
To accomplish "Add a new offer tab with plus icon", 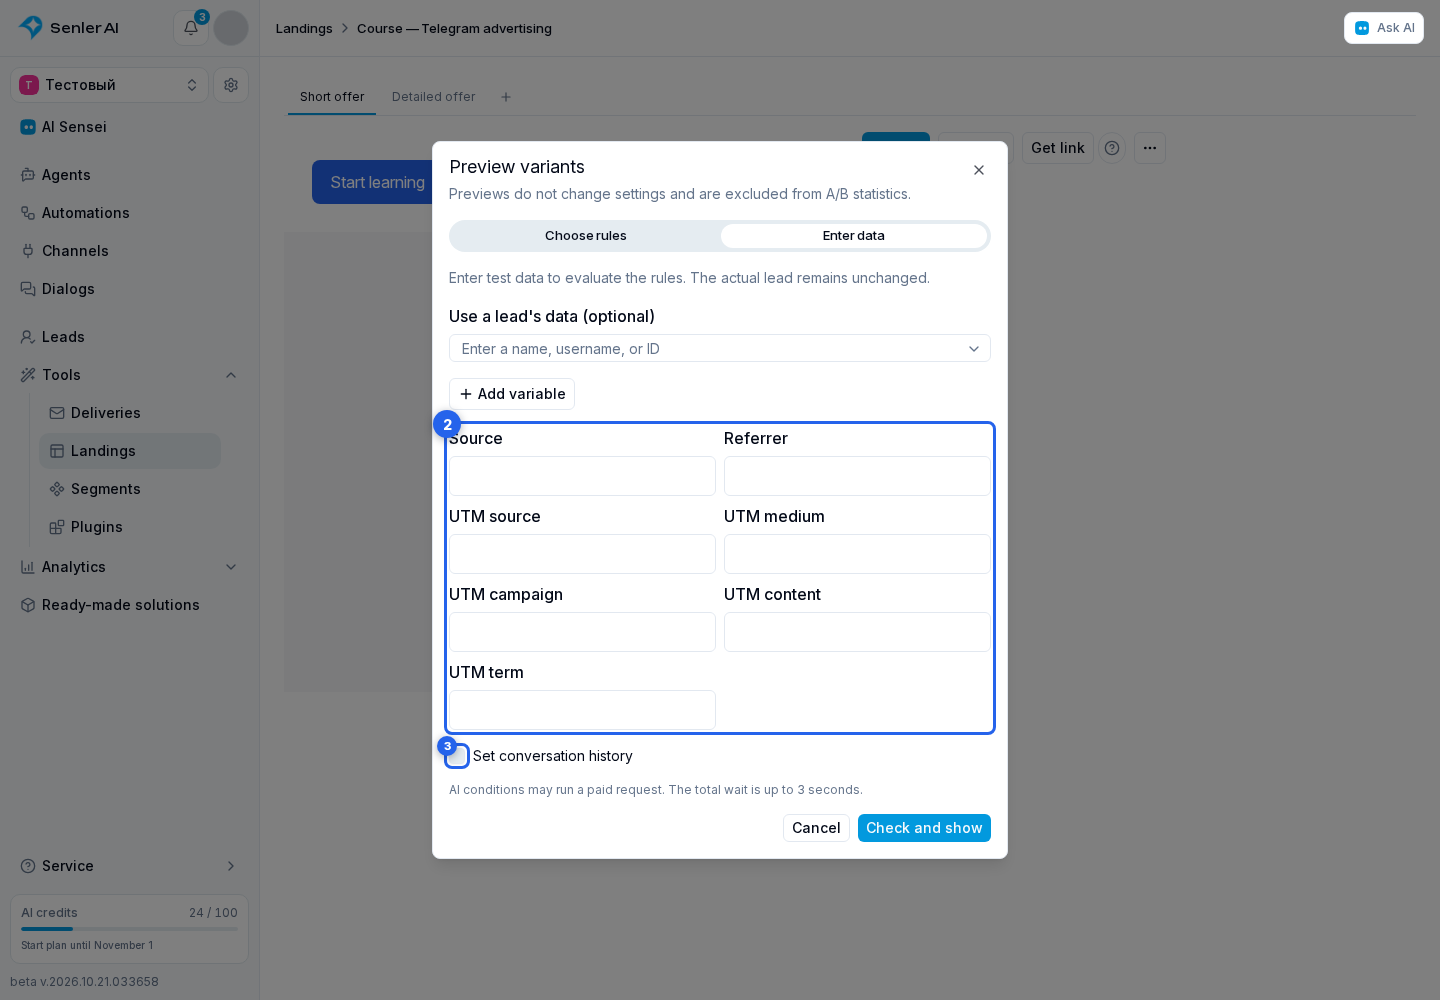I will coord(506,97).
